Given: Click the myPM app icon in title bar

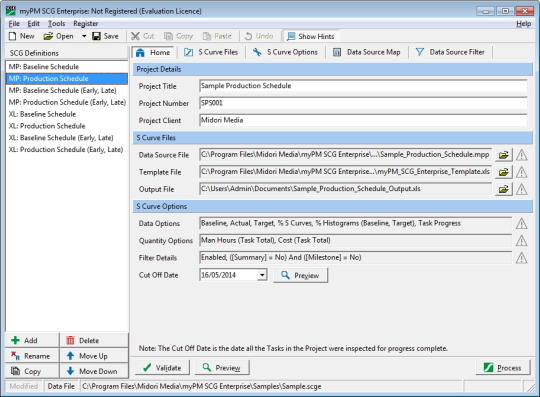Looking at the screenshot, I should [11, 11].
